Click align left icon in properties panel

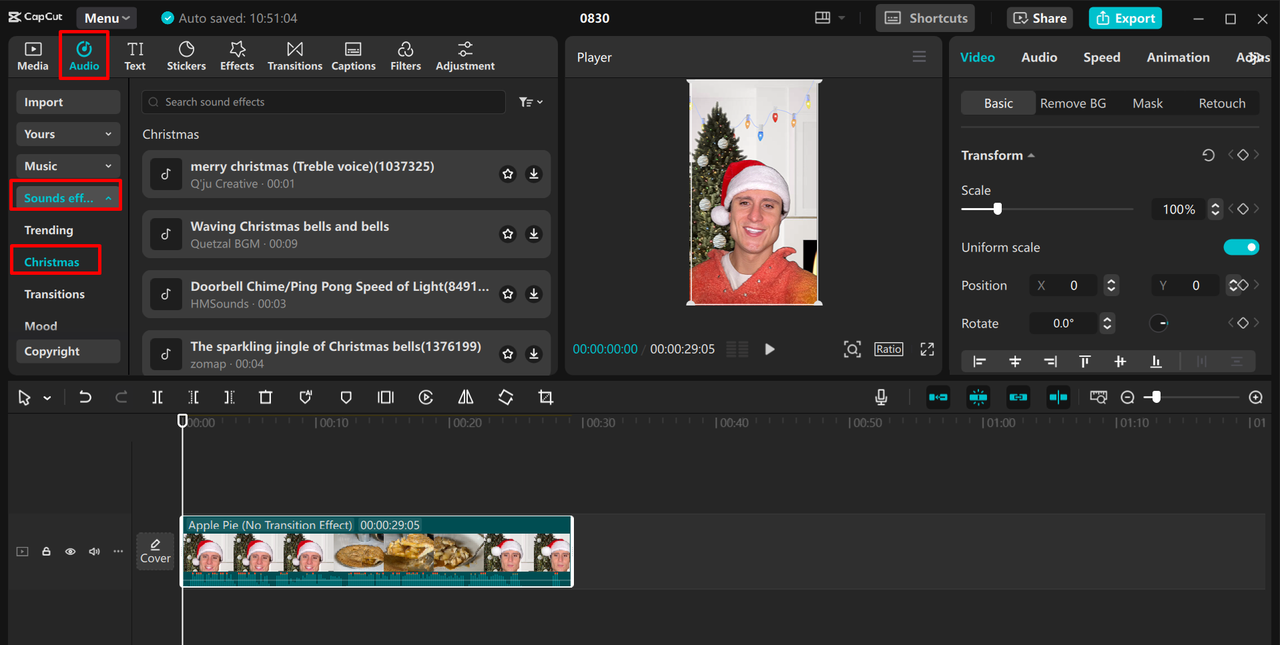click(x=979, y=361)
